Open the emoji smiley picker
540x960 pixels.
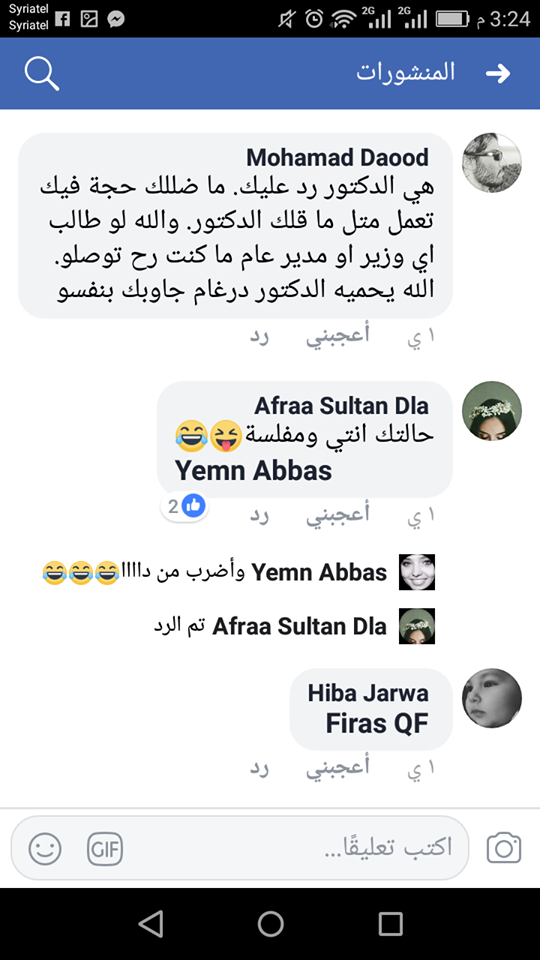(45, 849)
